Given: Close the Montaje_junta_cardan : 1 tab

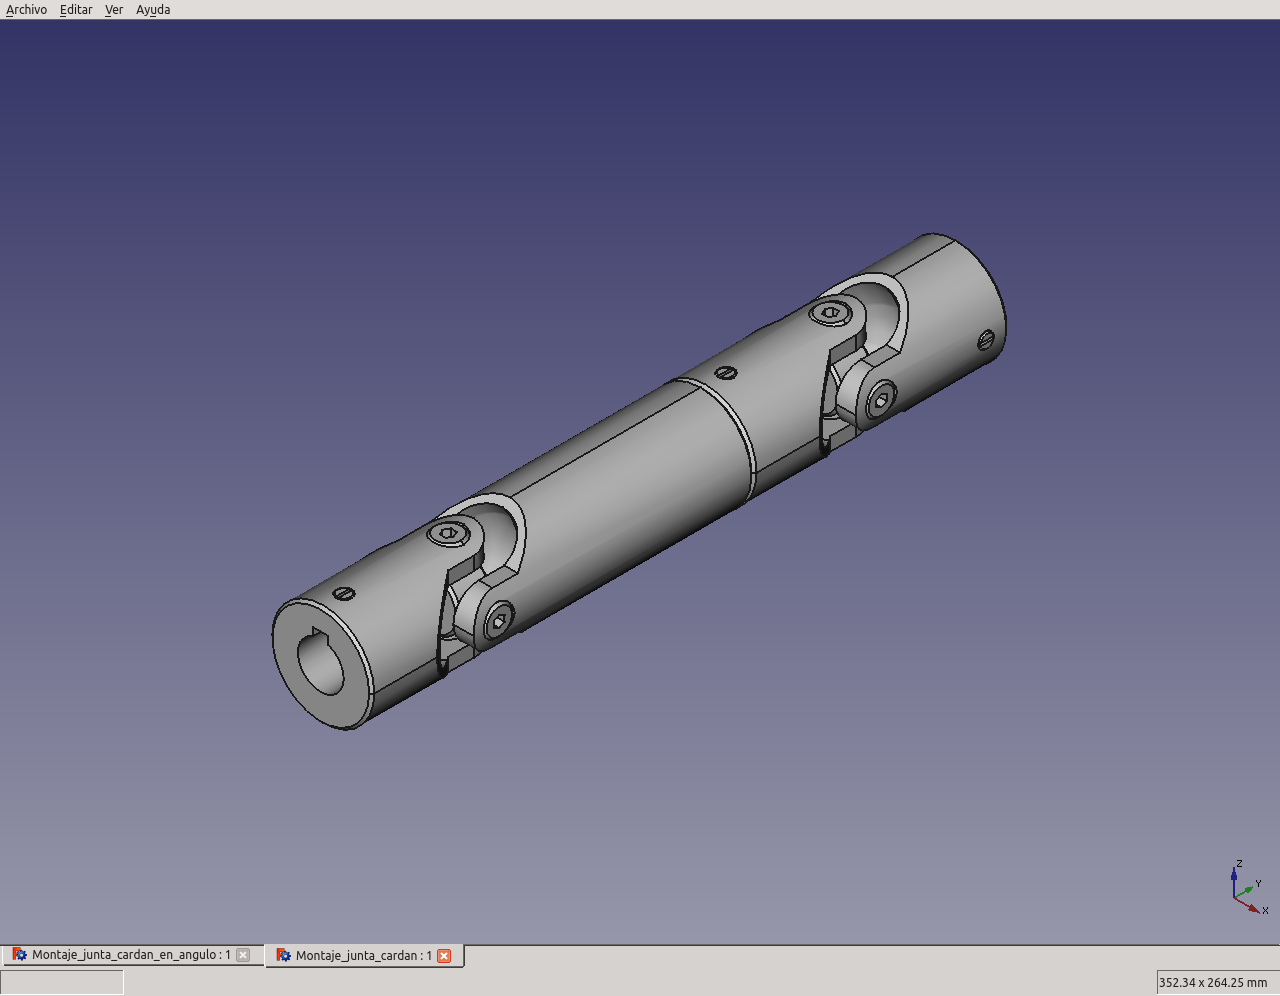Looking at the screenshot, I should point(444,956).
